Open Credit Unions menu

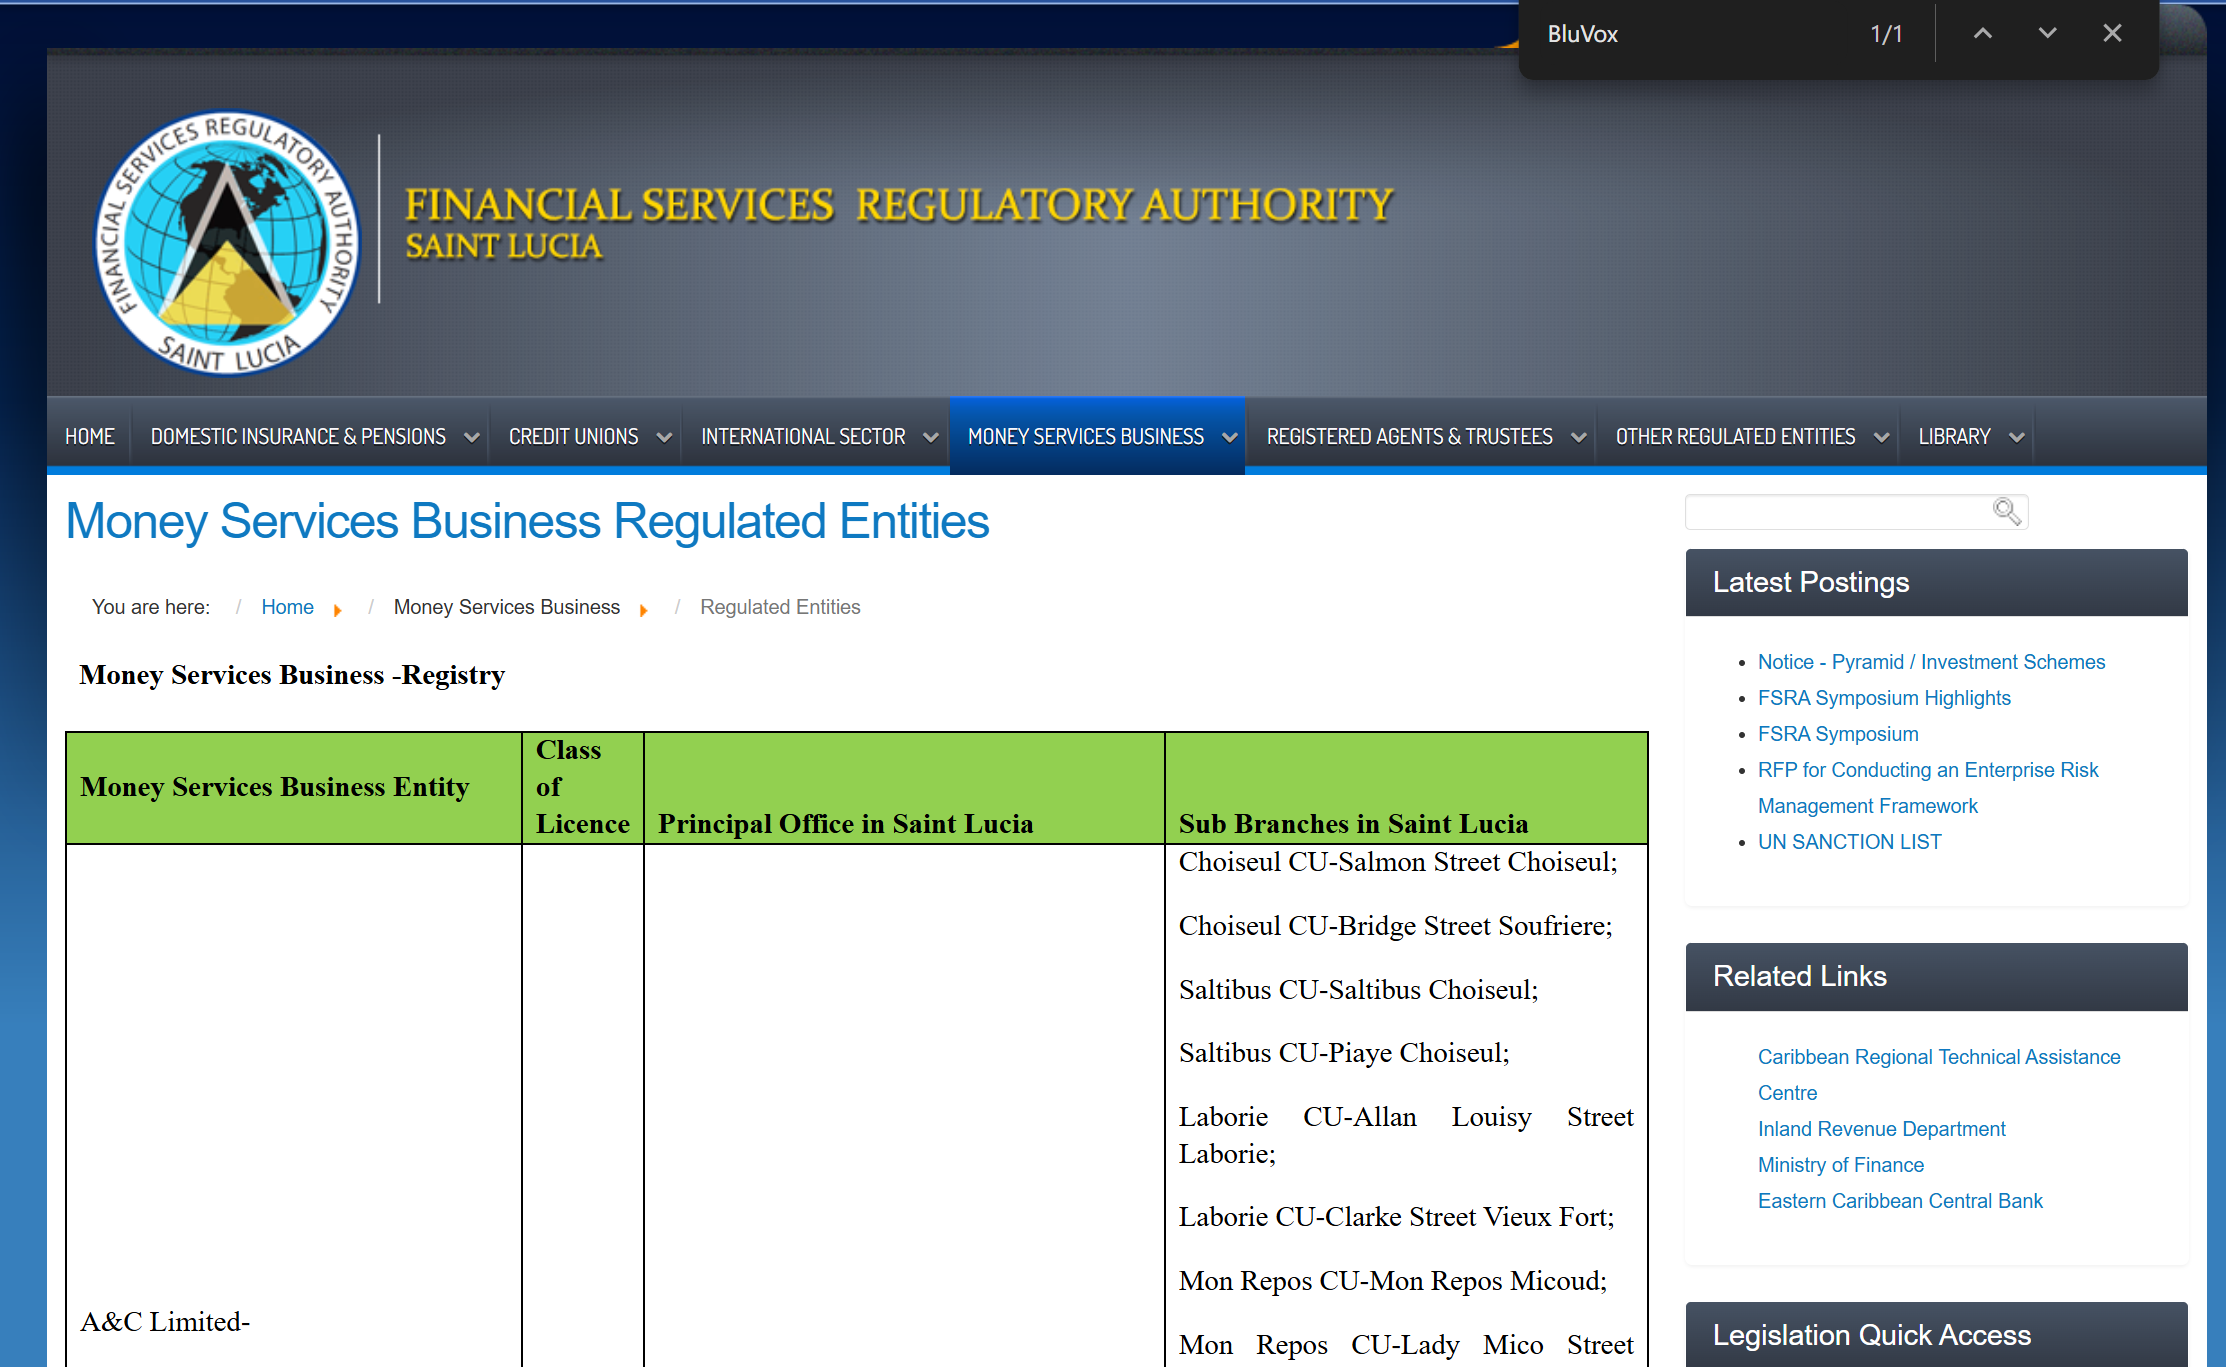pos(573,437)
